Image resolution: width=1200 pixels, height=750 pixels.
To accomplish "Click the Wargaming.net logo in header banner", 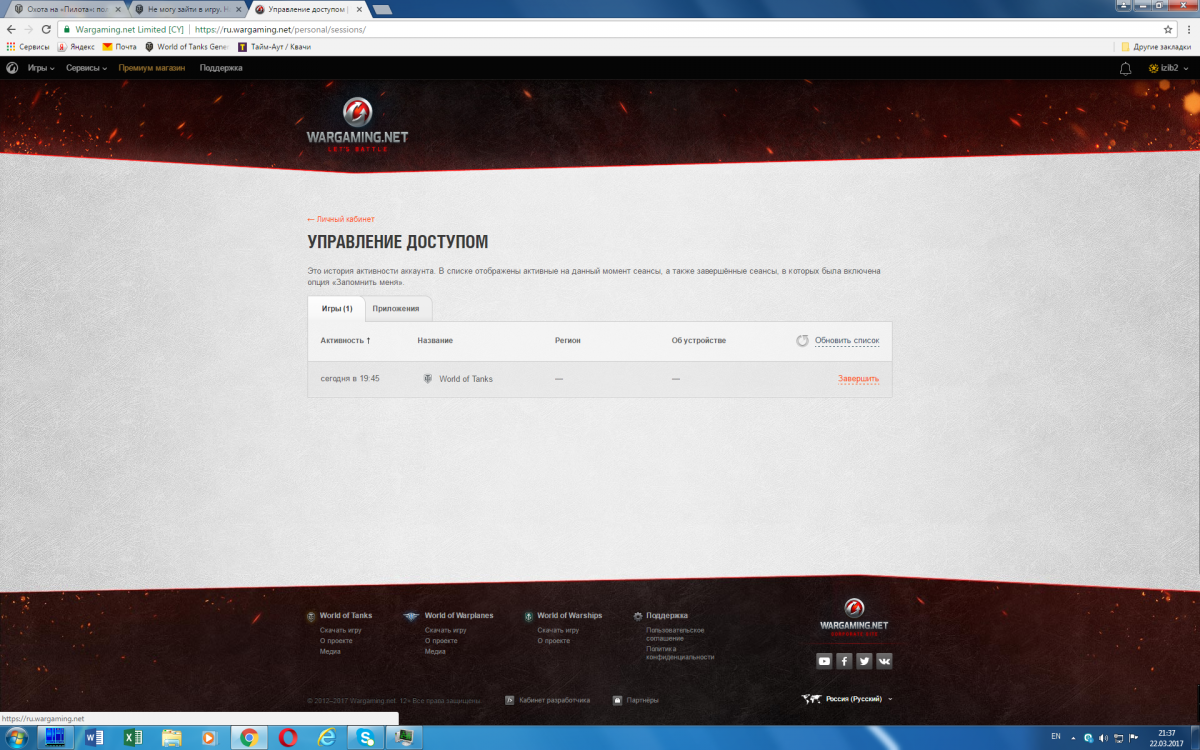I will click(x=357, y=124).
